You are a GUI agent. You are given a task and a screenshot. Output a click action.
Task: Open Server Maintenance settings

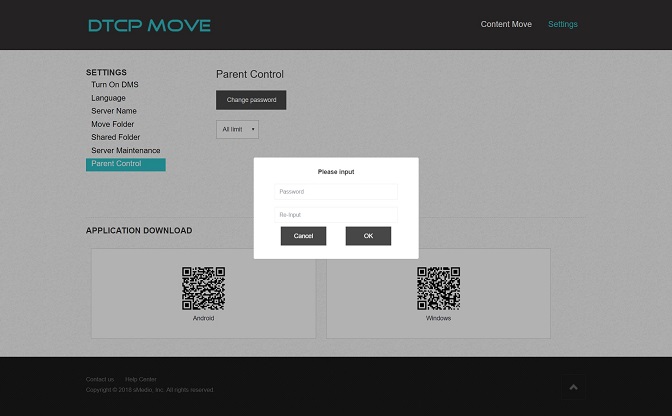pos(125,150)
